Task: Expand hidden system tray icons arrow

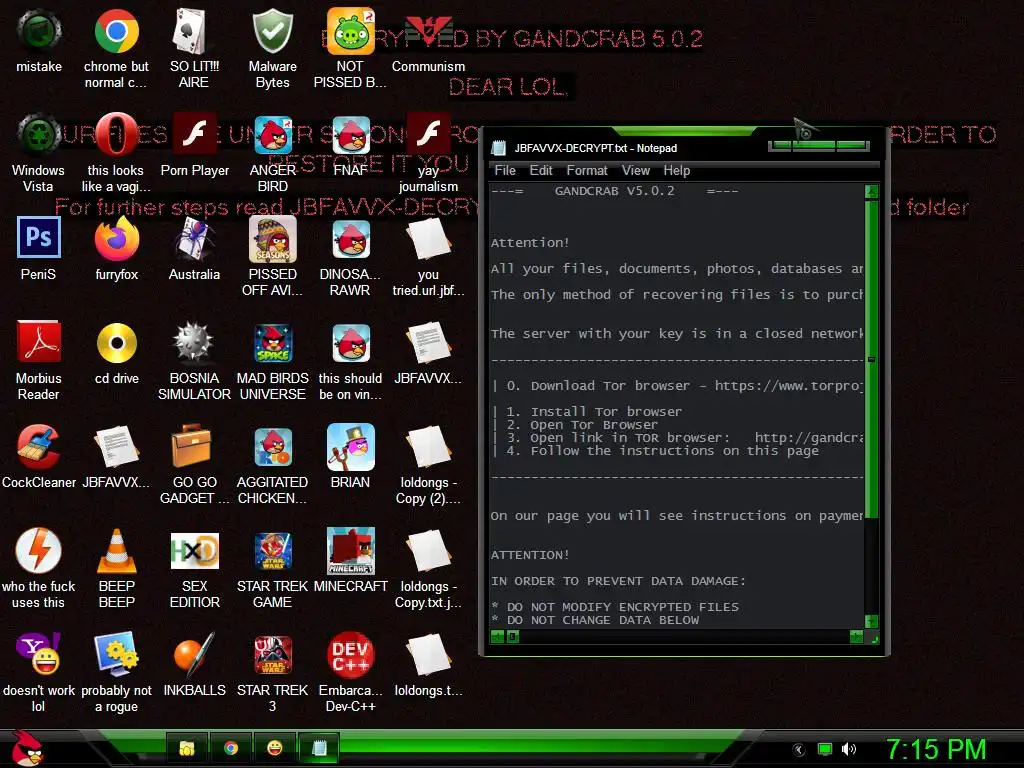Action: point(799,750)
